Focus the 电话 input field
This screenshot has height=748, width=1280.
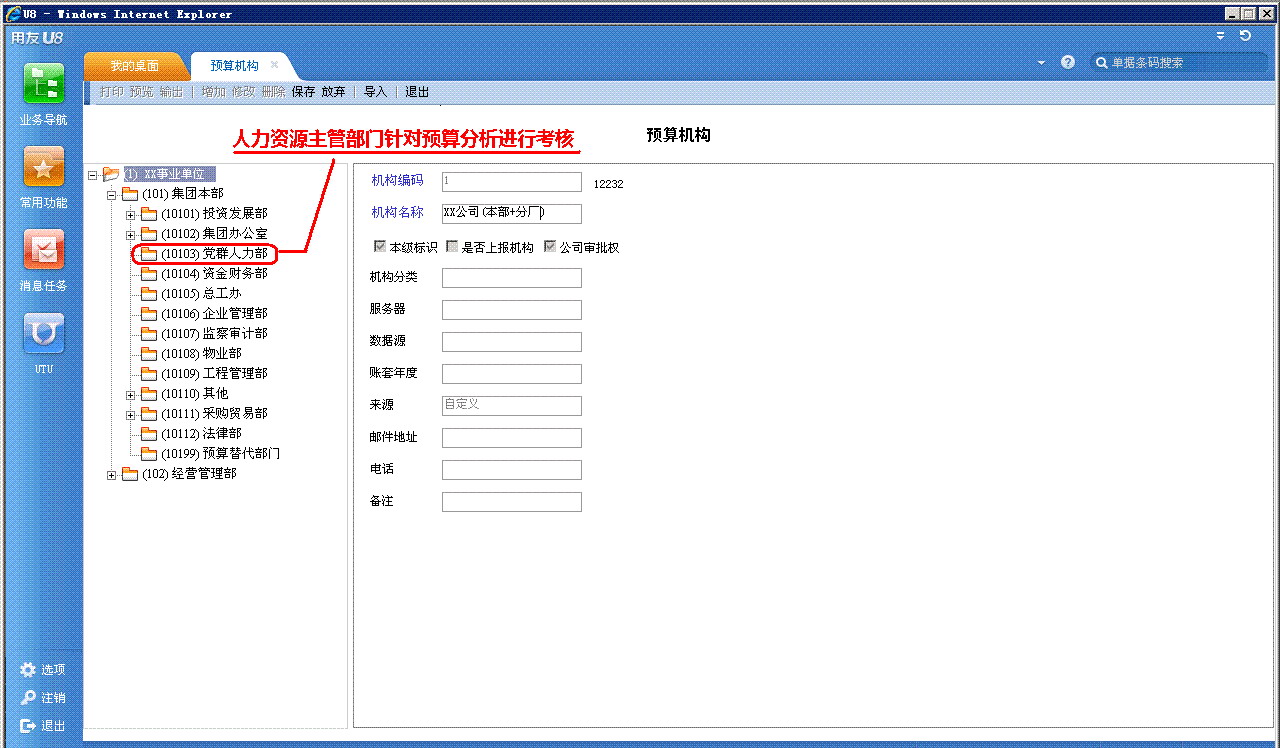coord(511,470)
